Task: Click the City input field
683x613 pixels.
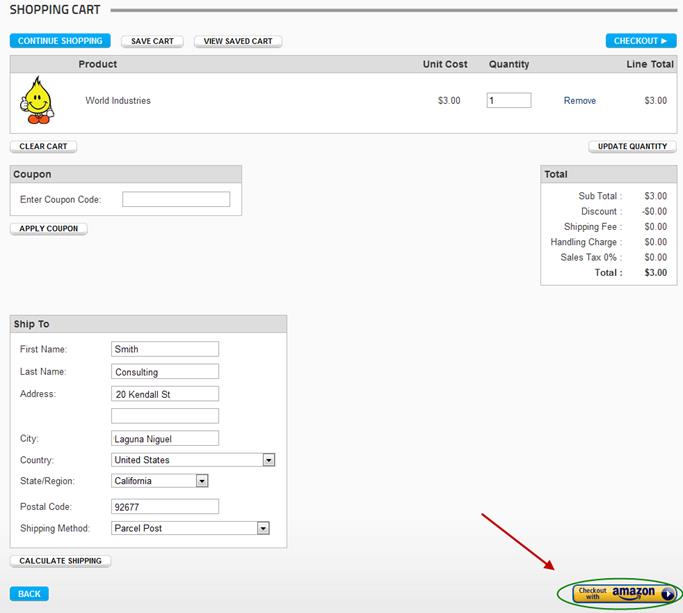Action: click(165, 438)
